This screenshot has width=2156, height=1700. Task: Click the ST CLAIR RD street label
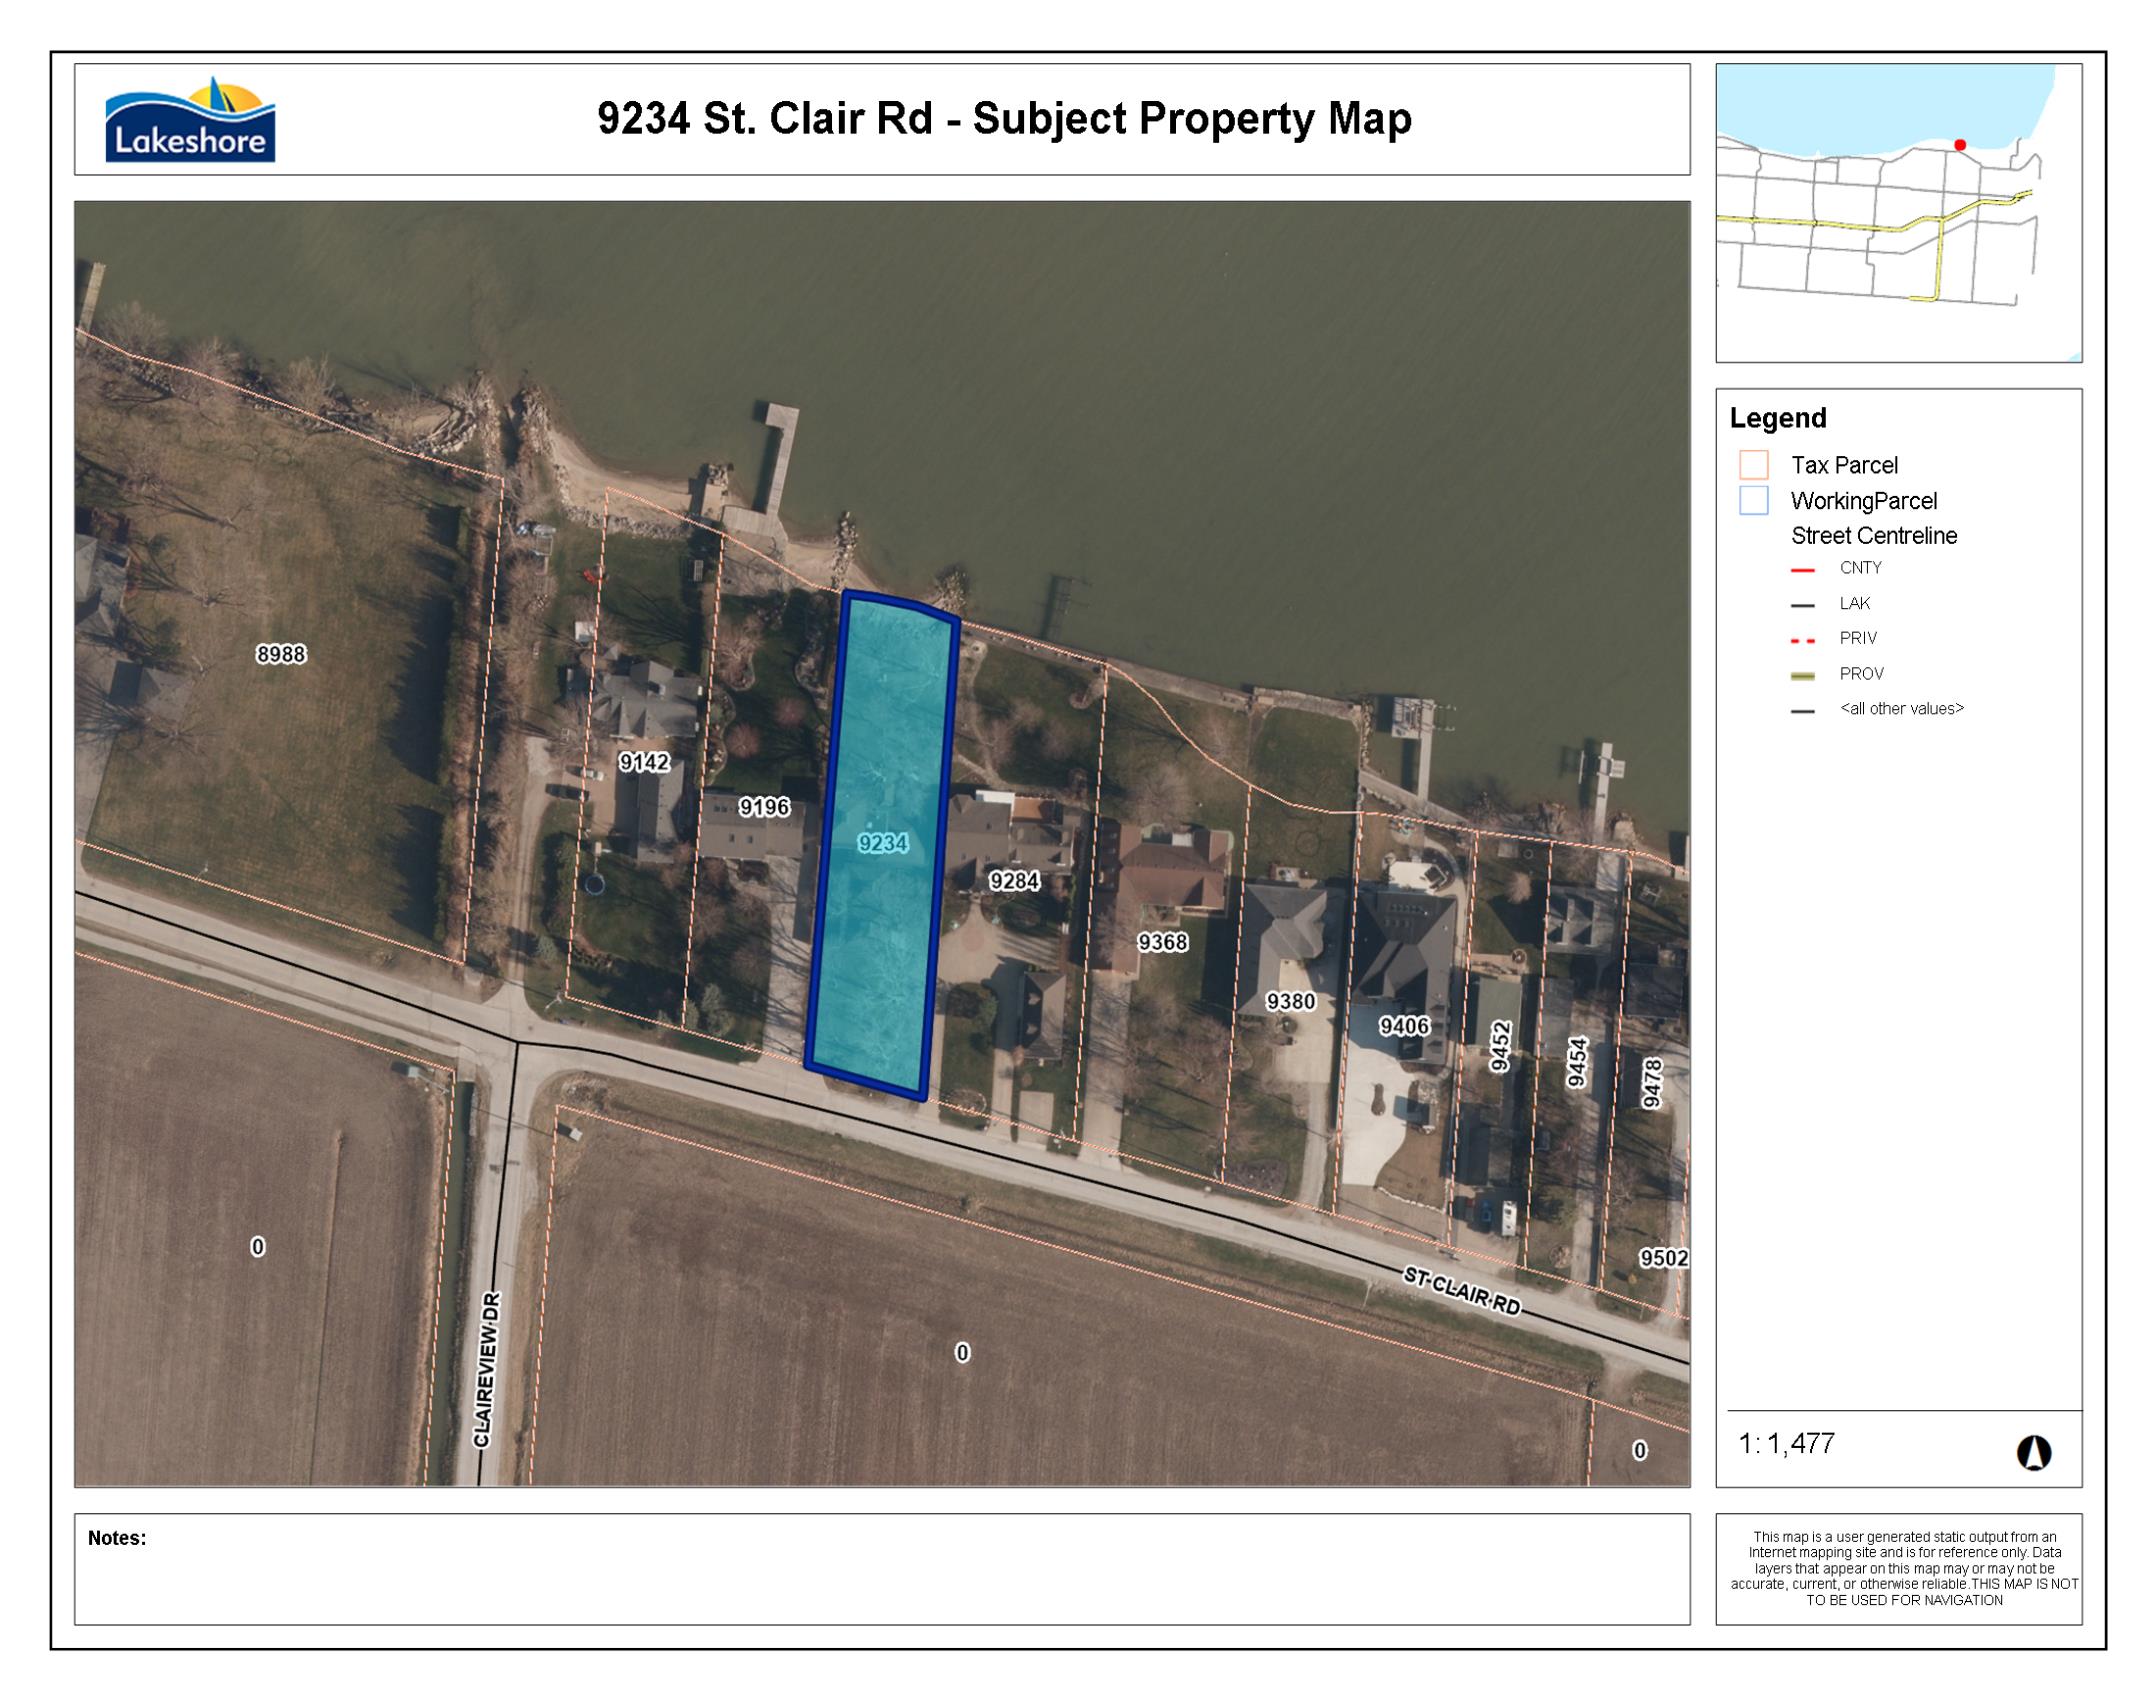tap(1461, 1292)
